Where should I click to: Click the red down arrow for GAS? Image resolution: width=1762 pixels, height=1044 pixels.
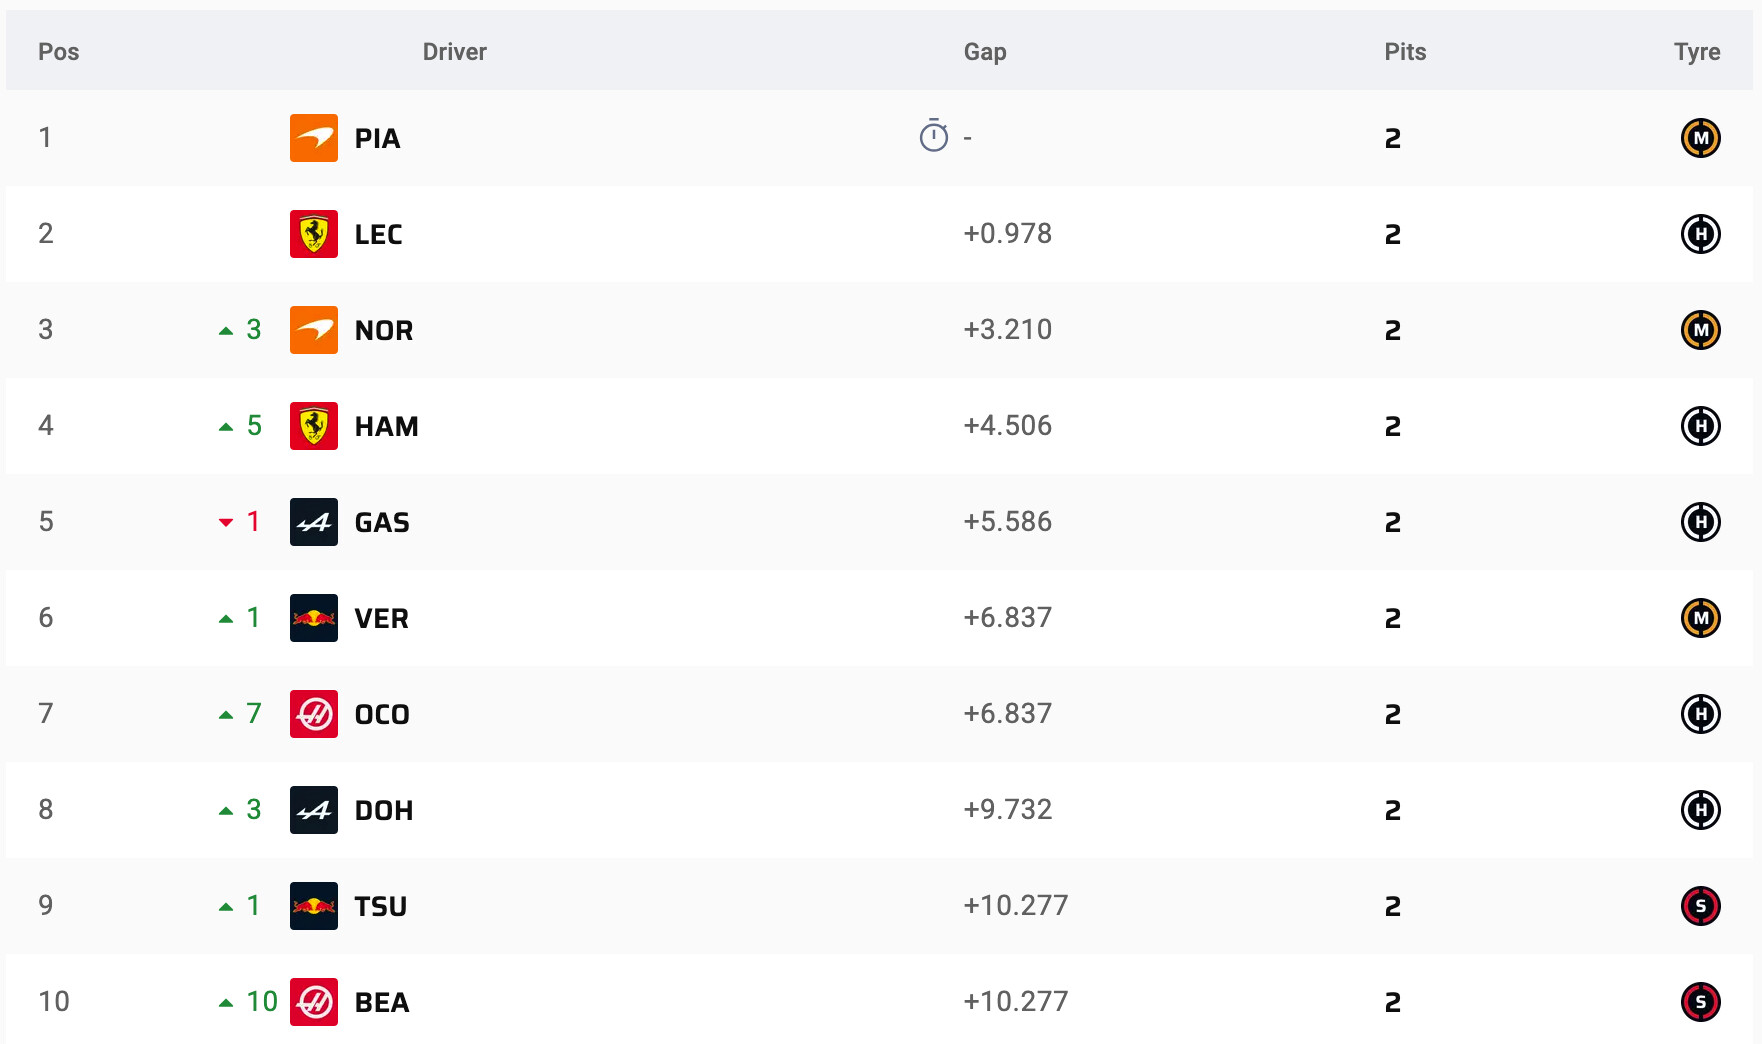pos(226,523)
